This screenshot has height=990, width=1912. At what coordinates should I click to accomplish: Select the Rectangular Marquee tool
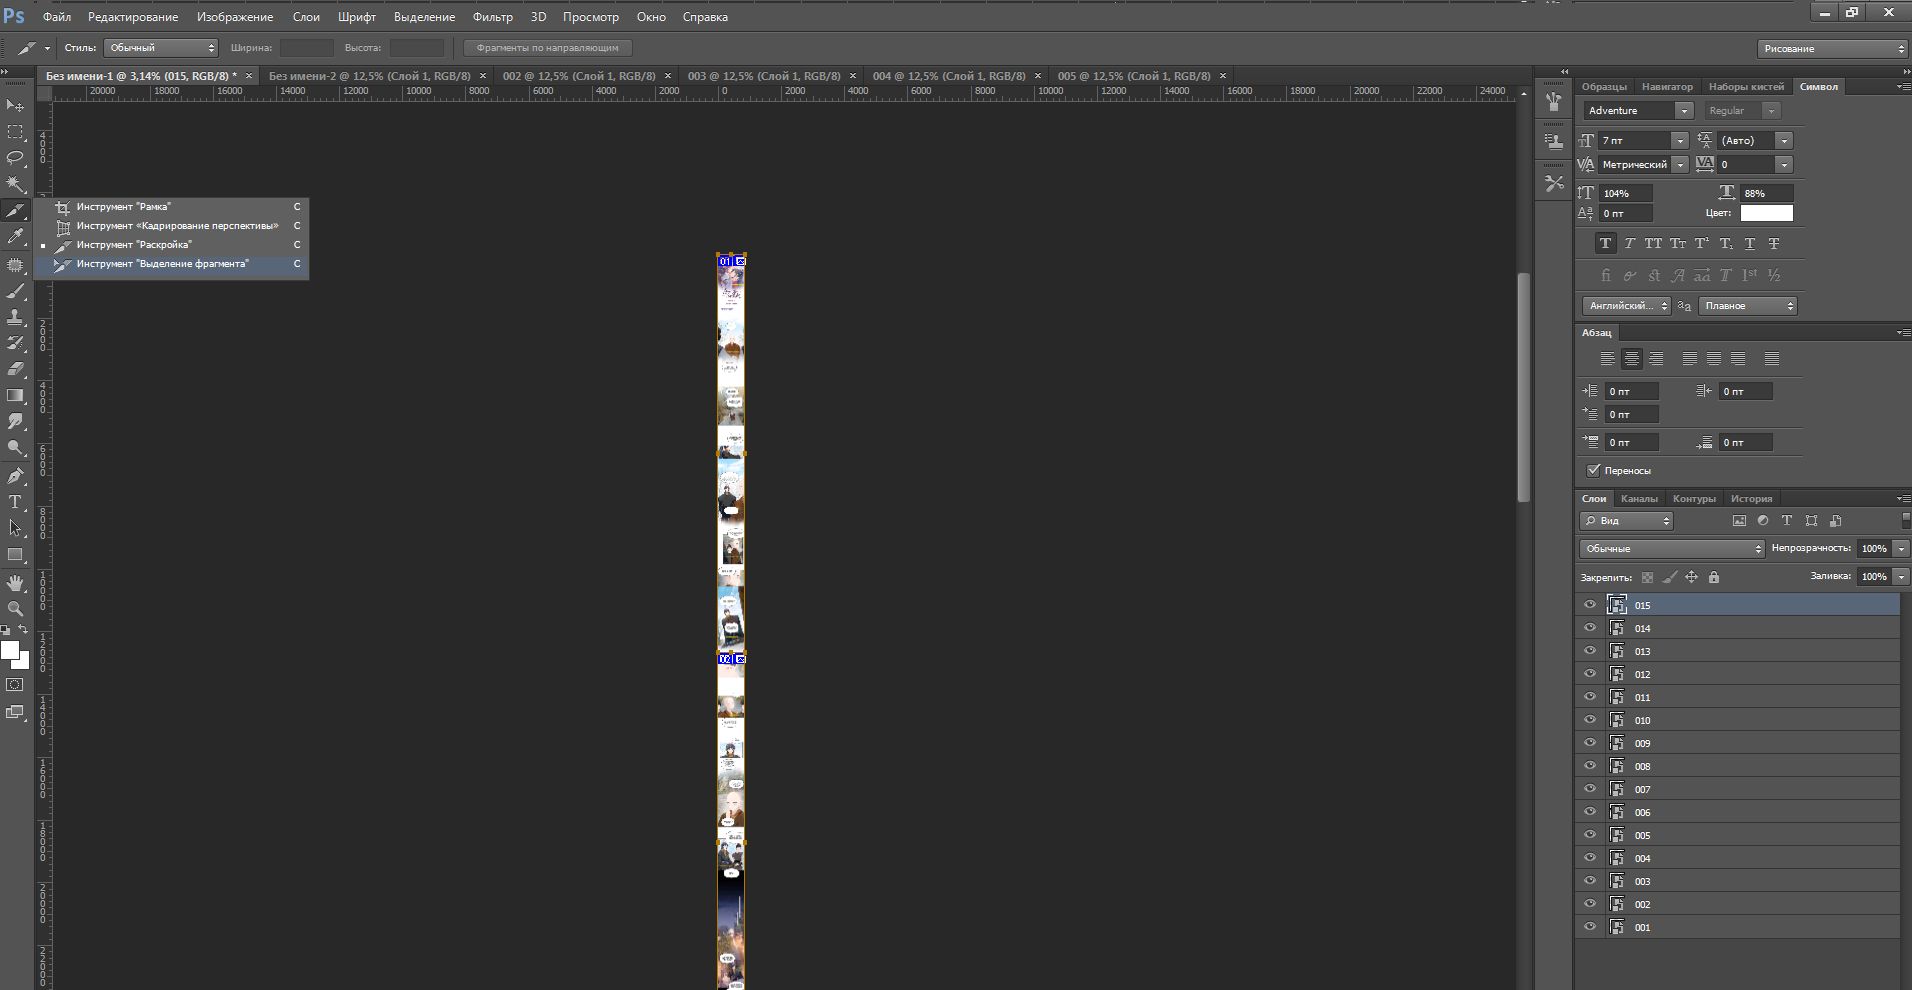(x=15, y=132)
